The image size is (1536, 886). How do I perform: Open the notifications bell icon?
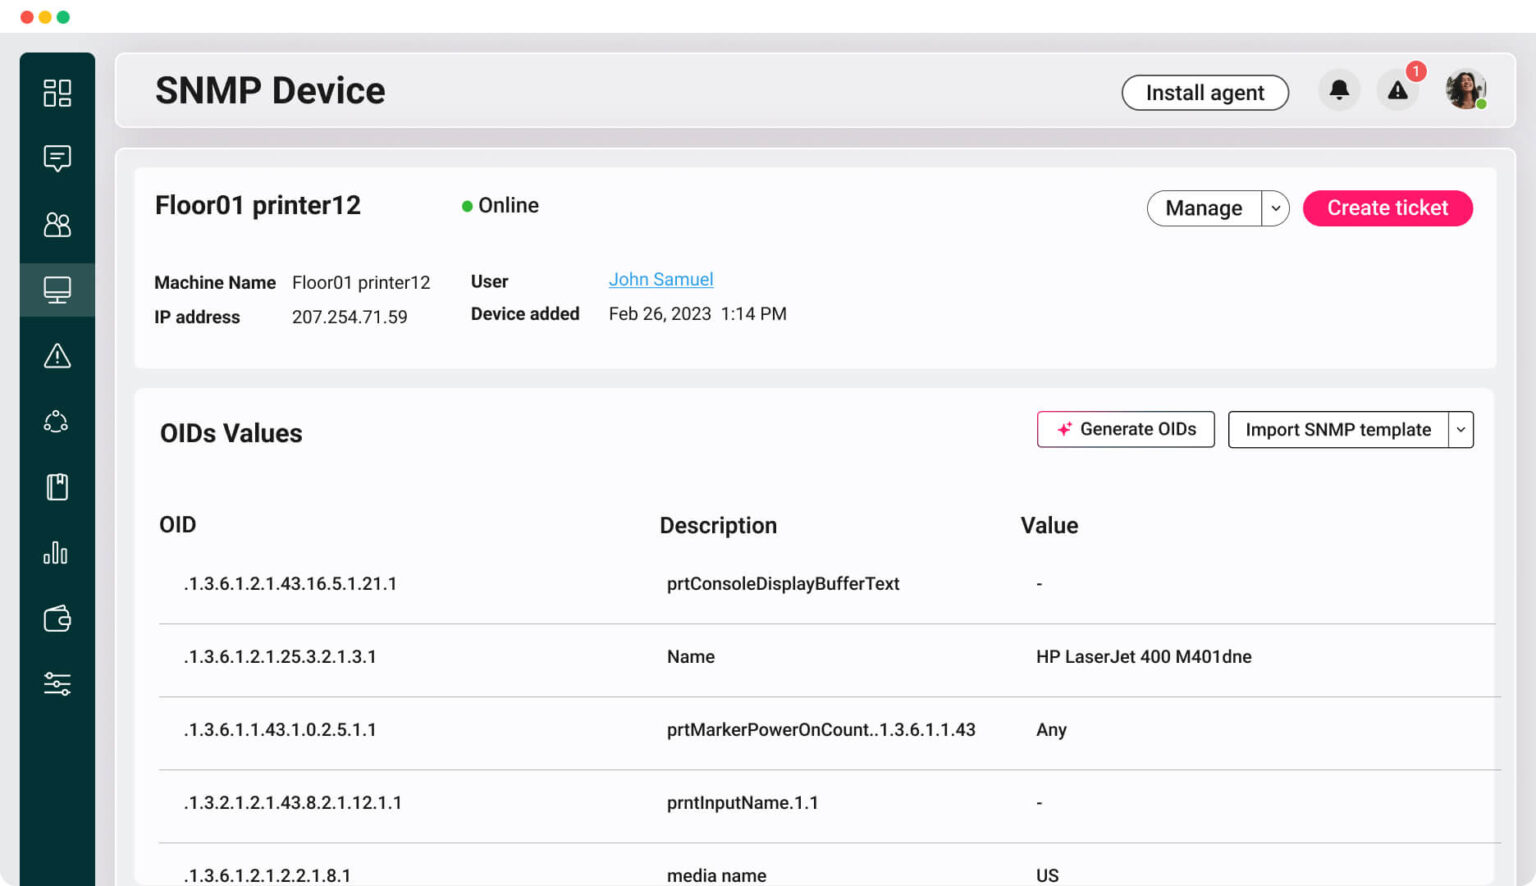tap(1339, 90)
